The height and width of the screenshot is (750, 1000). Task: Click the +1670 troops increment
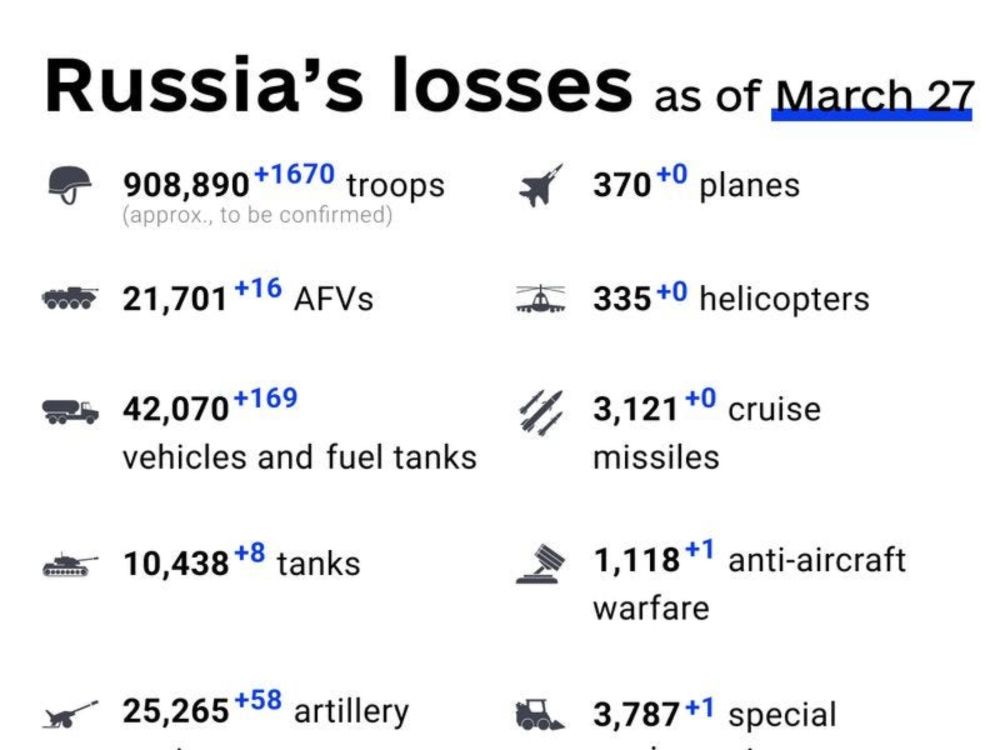point(294,173)
